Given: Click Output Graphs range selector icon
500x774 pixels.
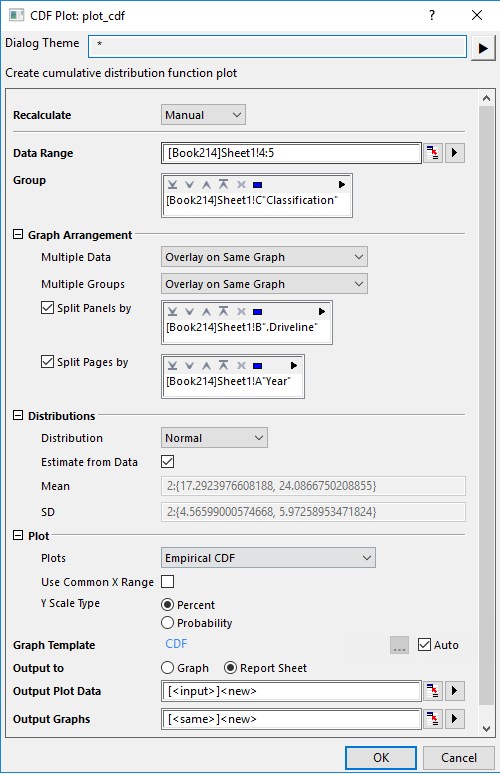Looking at the screenshot, I should click(x=433, y=719).
